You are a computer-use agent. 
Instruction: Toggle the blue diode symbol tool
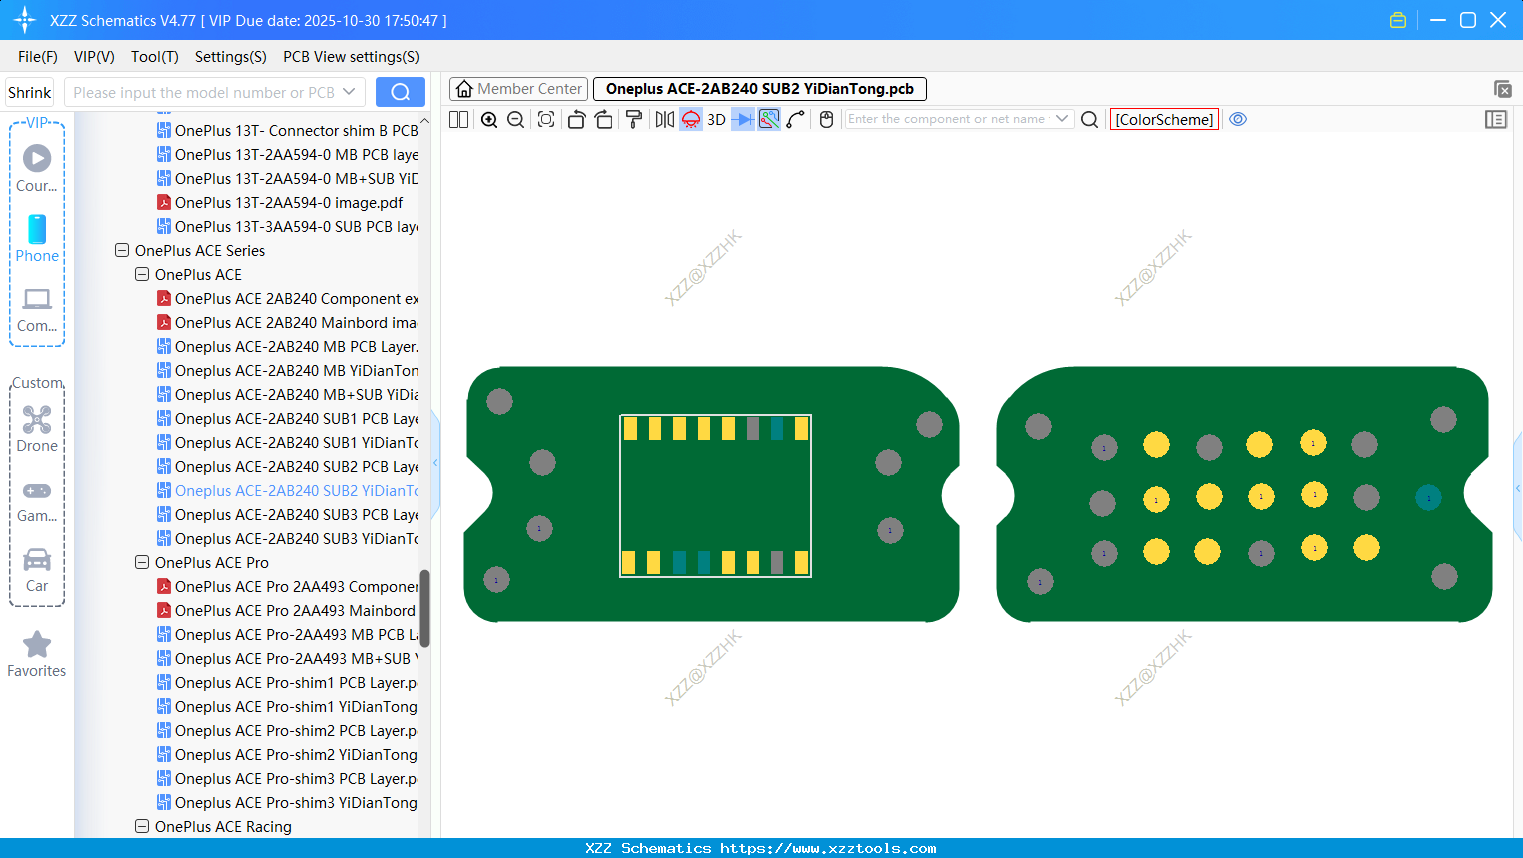pos(742,119)
